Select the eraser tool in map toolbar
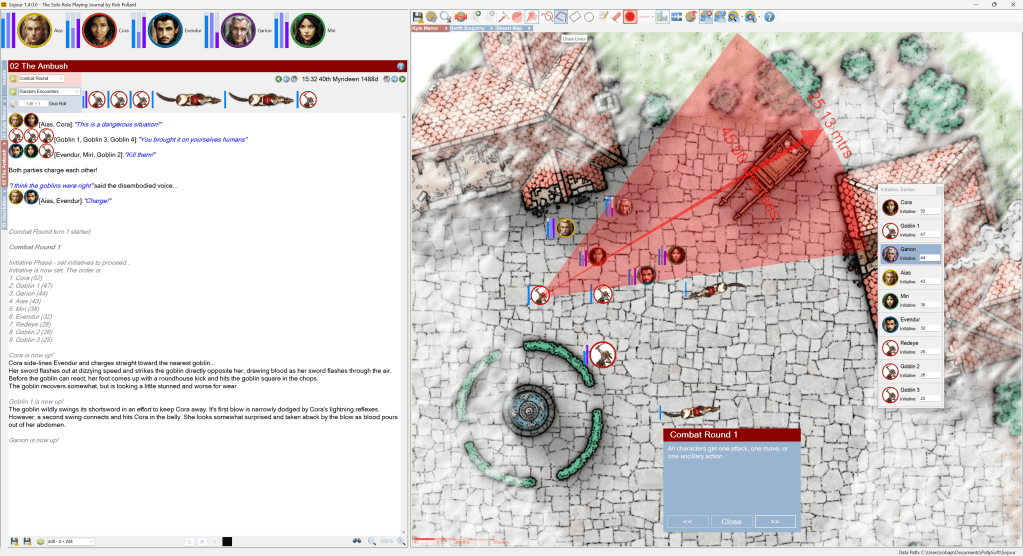Viewport: 1023px width, 556px height. tap(617, 17)
